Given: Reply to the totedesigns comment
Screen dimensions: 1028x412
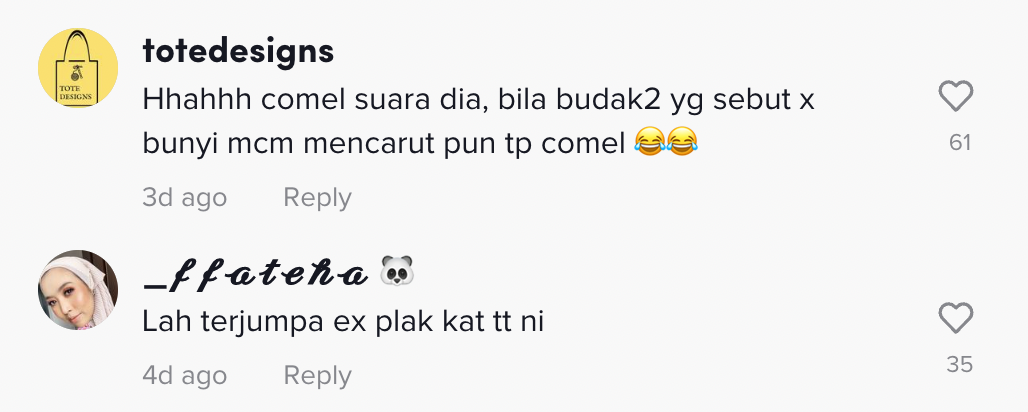Looking at the screenshot, I should (x=317, y=197).
